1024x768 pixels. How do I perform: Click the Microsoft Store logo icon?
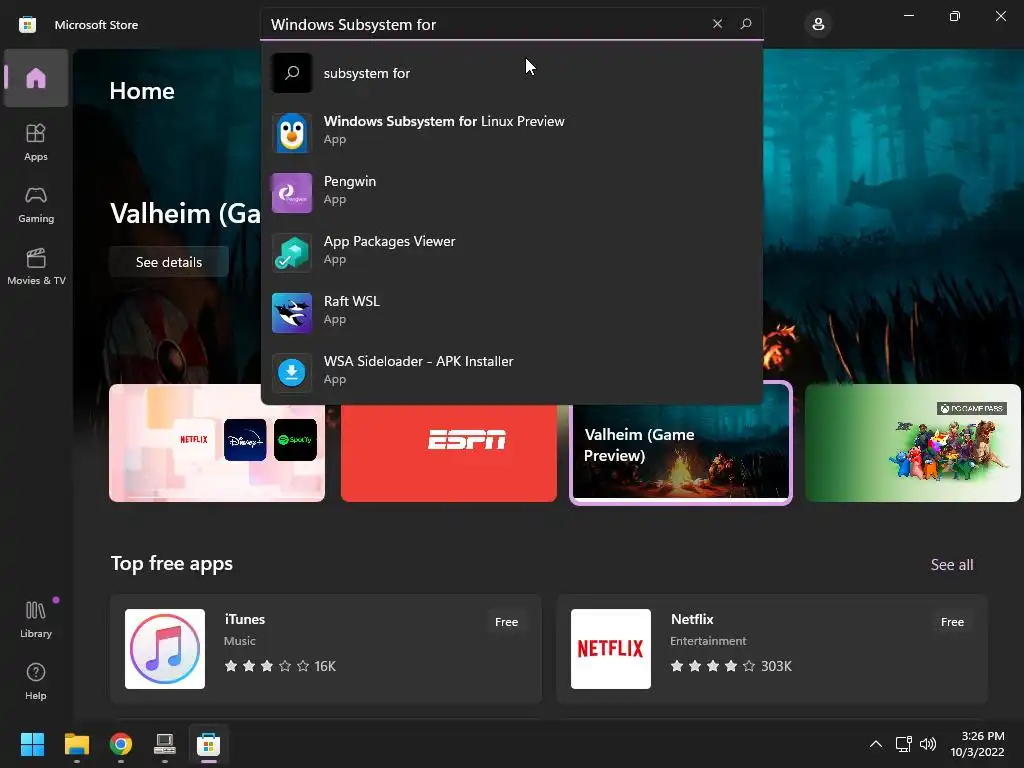27,25
